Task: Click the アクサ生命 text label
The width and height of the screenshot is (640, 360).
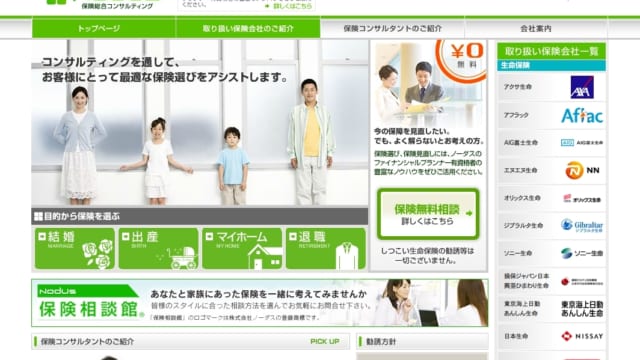Action: pos(518,87)
